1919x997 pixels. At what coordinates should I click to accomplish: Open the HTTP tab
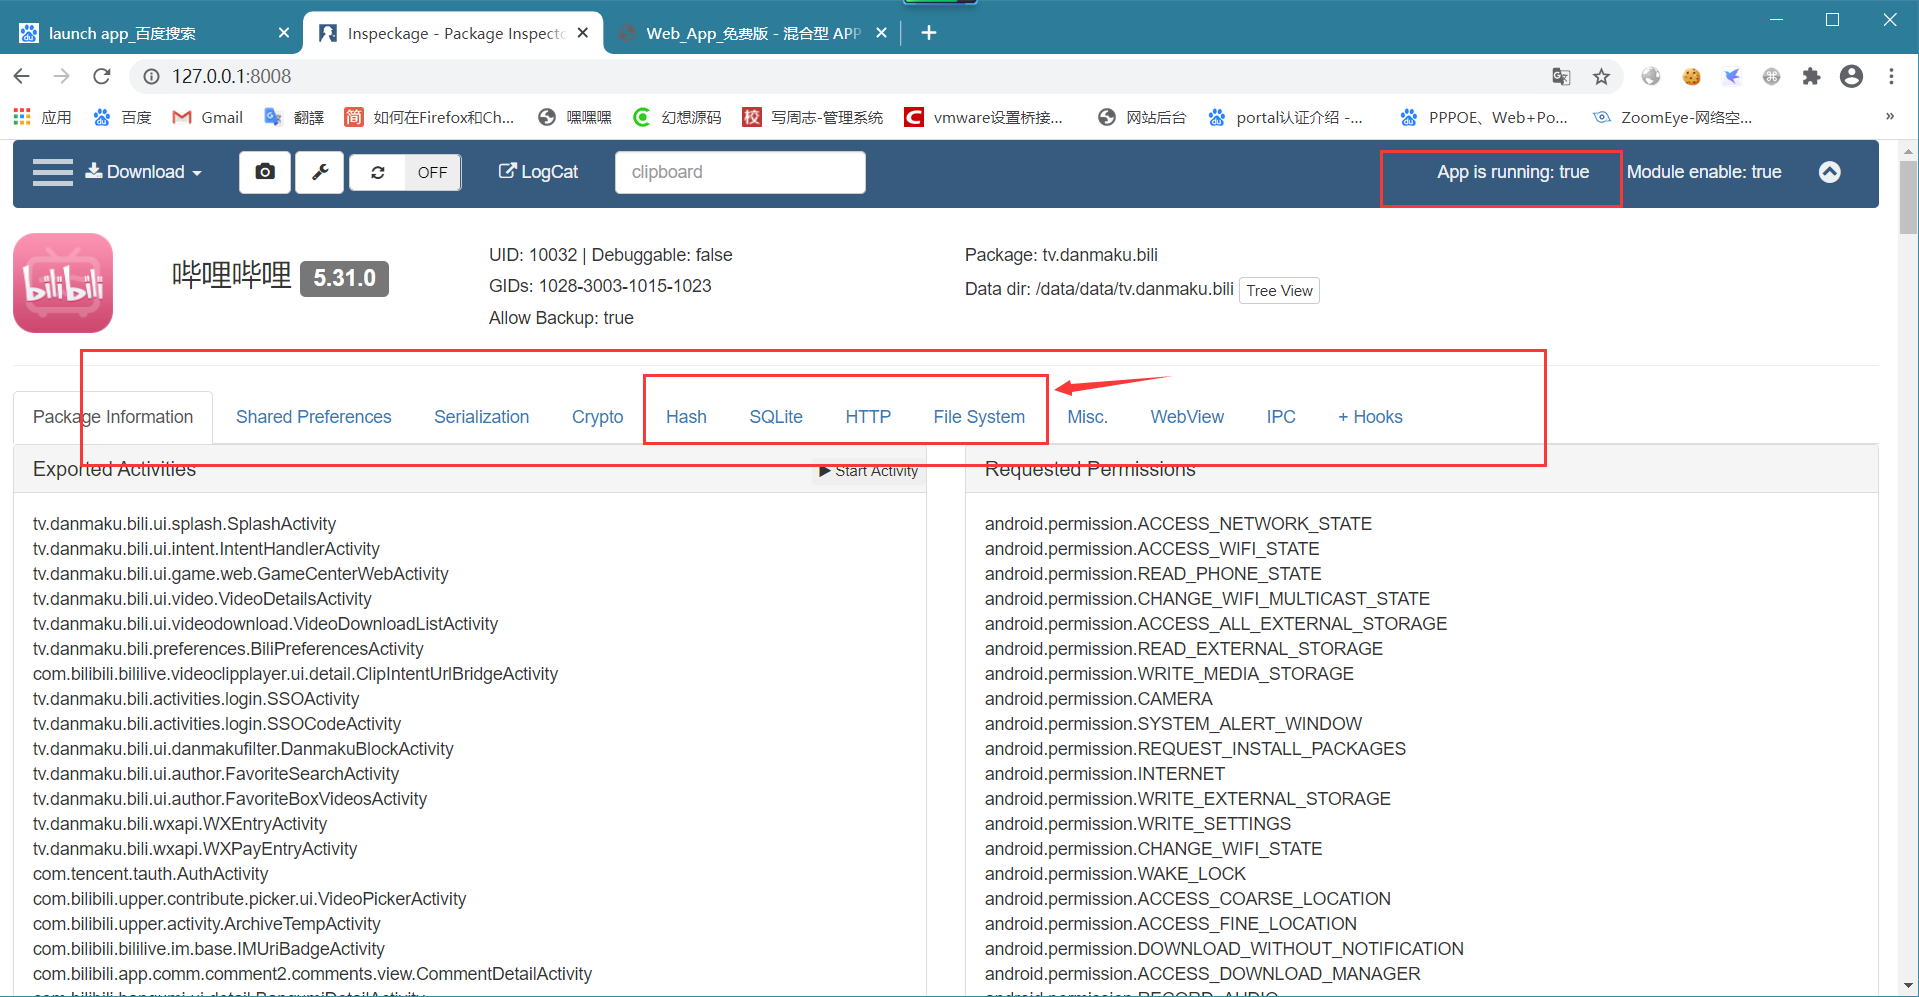pos(868,417)
